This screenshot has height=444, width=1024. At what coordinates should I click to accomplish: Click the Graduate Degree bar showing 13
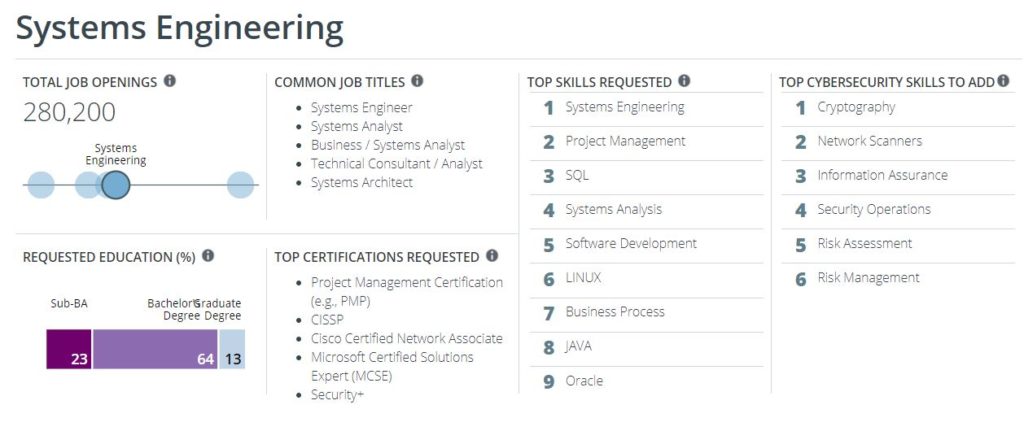click(x=232, y=349)
